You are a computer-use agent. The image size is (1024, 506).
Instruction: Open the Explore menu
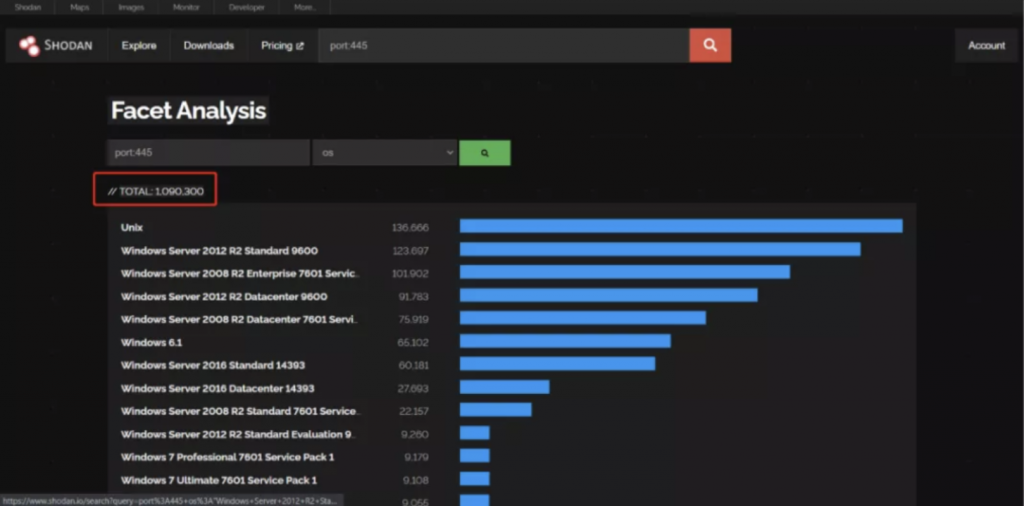coord(139,46)
